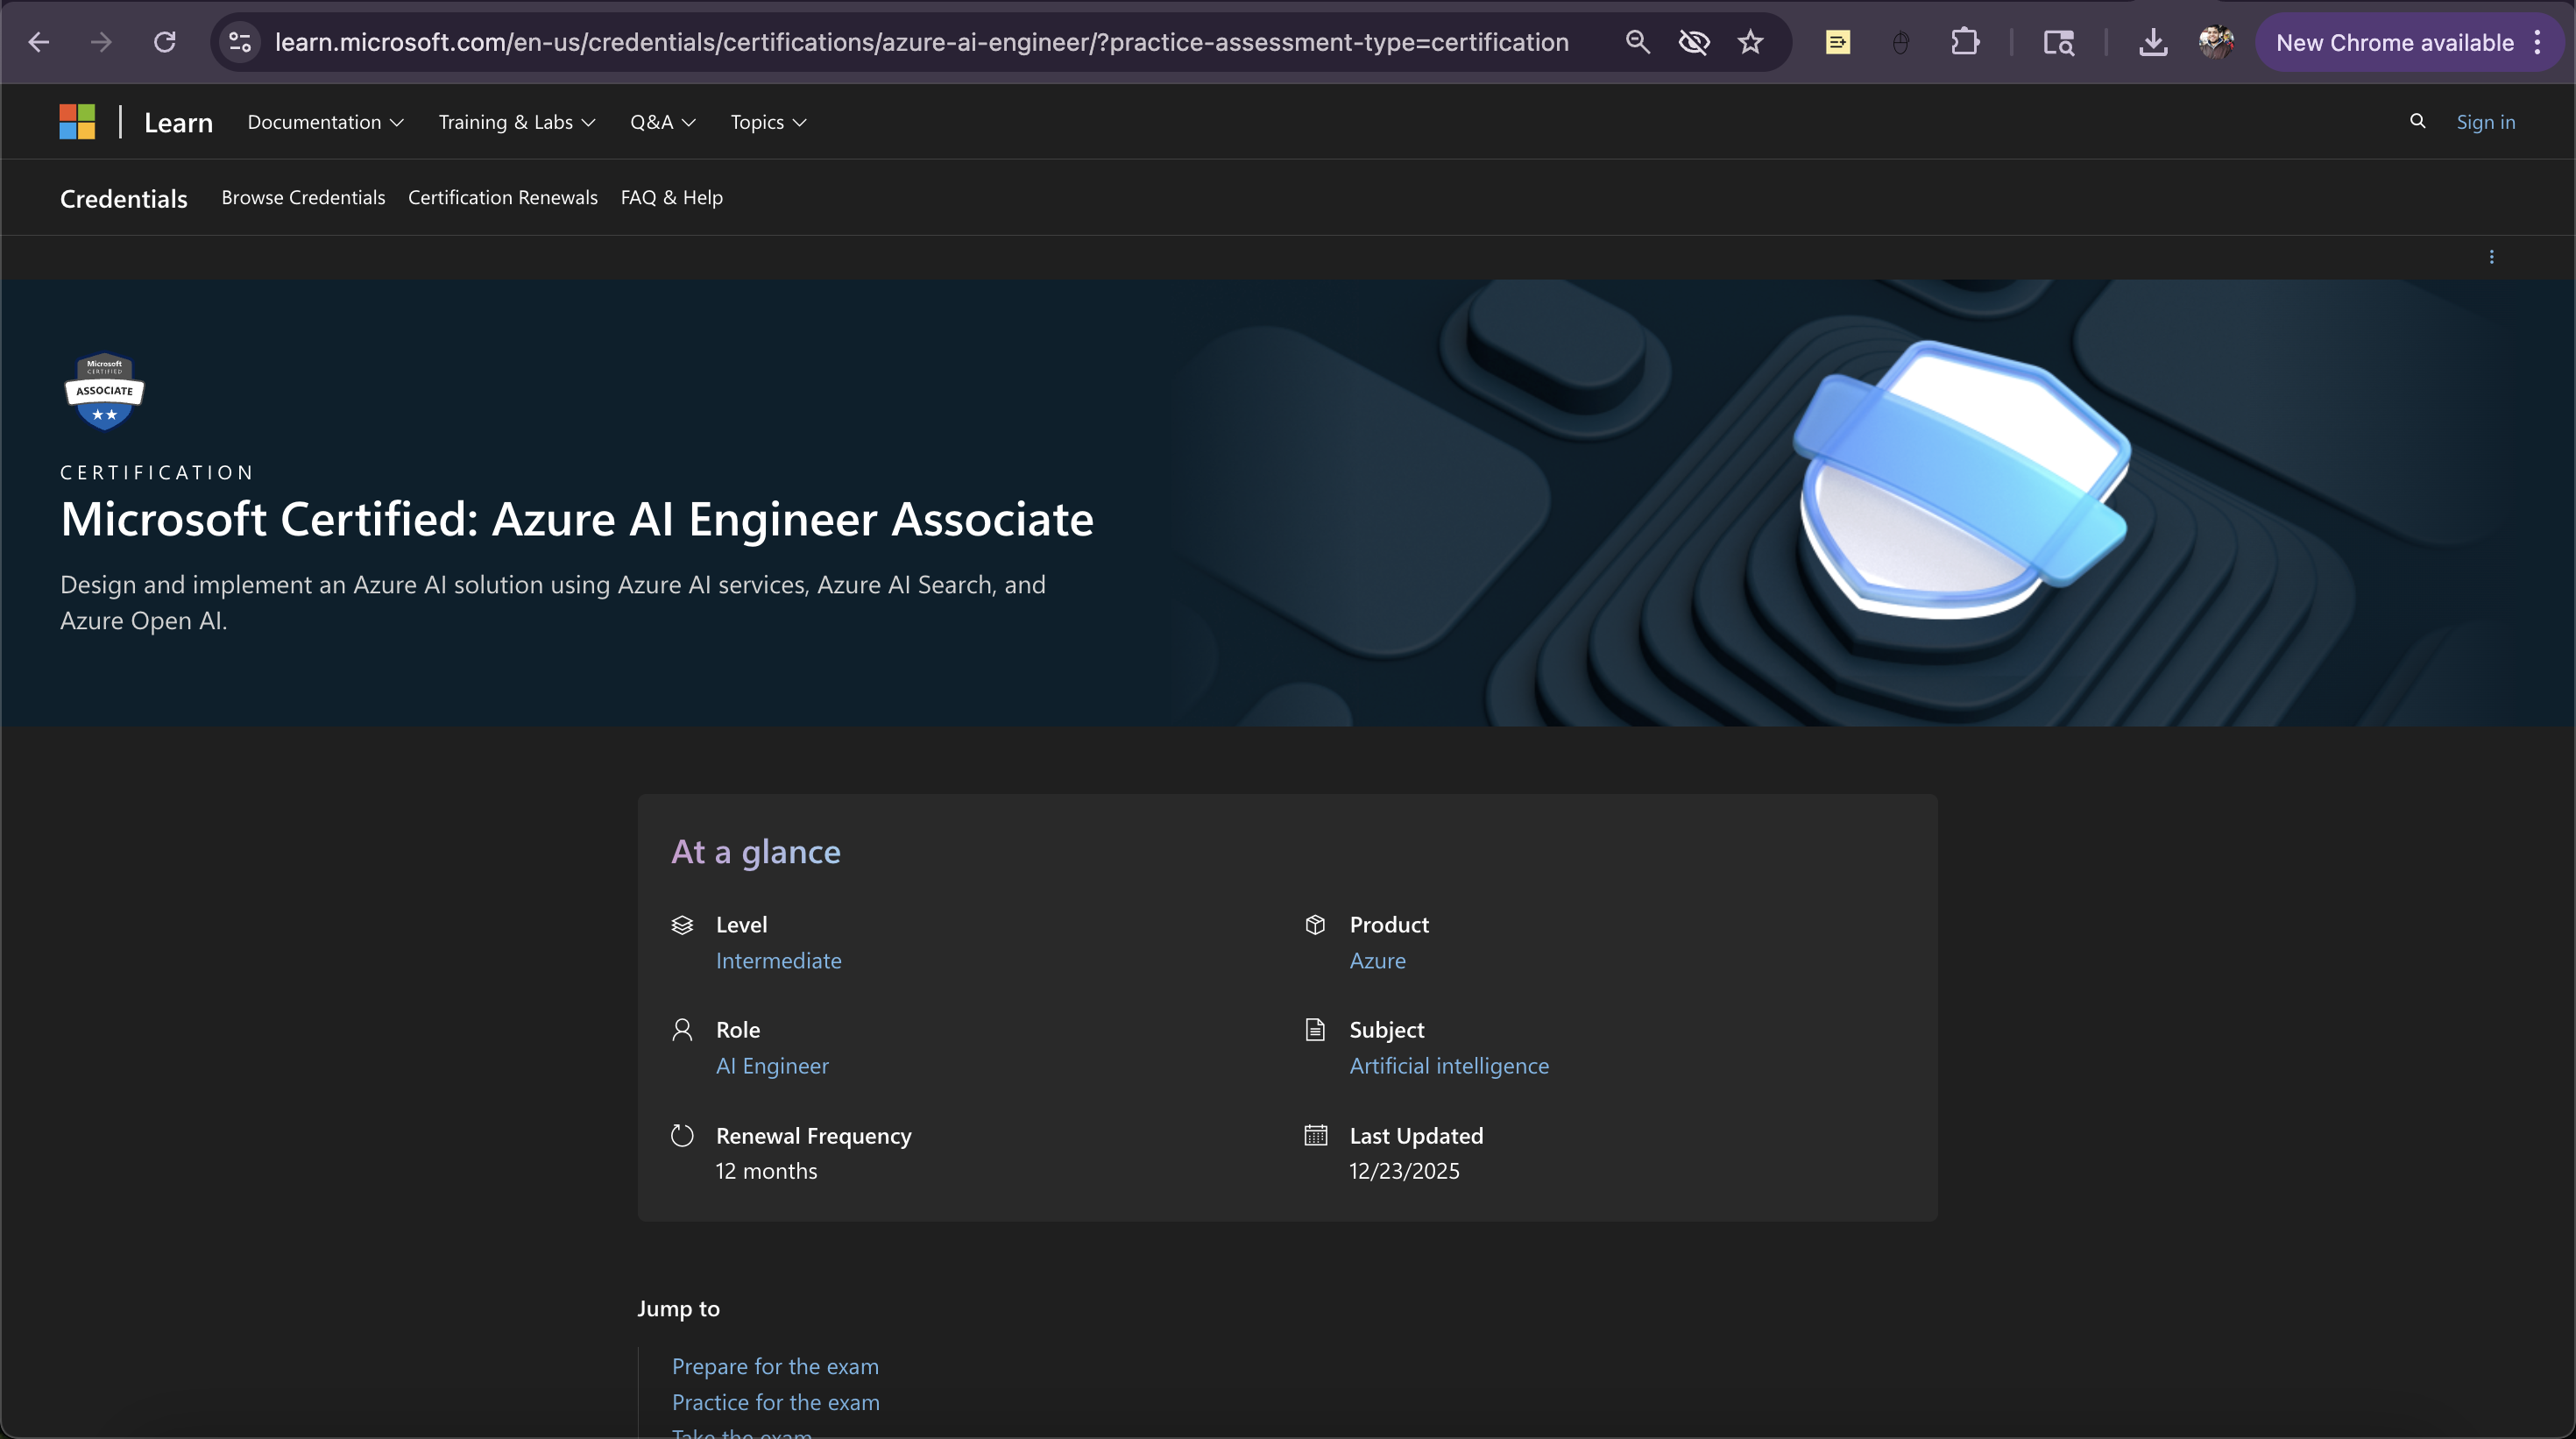This screenshot has height=1439, width=2576.
Task: Open the search within page magnifier icon
Action: [x=1636, y=41]
